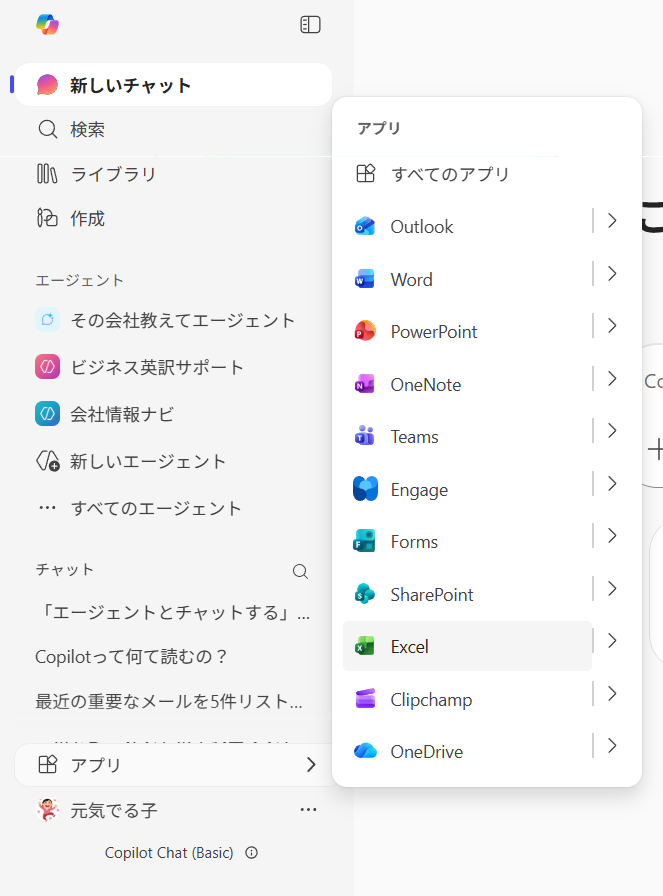The image size is (663, 896).
Task: Open the ビジネス英訳サポート agent
Action: [x=157, y=367]
